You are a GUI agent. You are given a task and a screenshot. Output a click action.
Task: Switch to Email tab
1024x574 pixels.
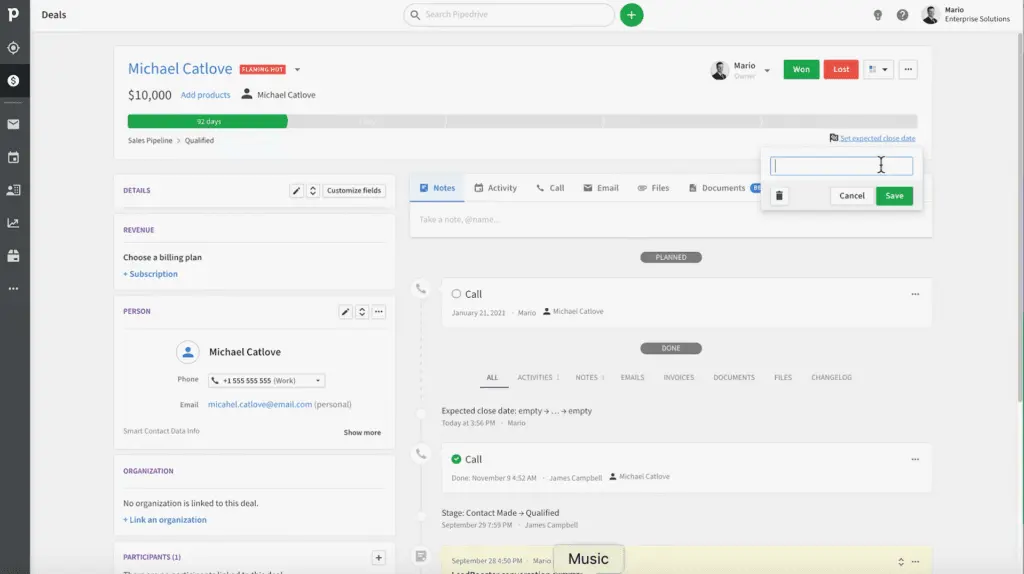[x=600, y=188]
